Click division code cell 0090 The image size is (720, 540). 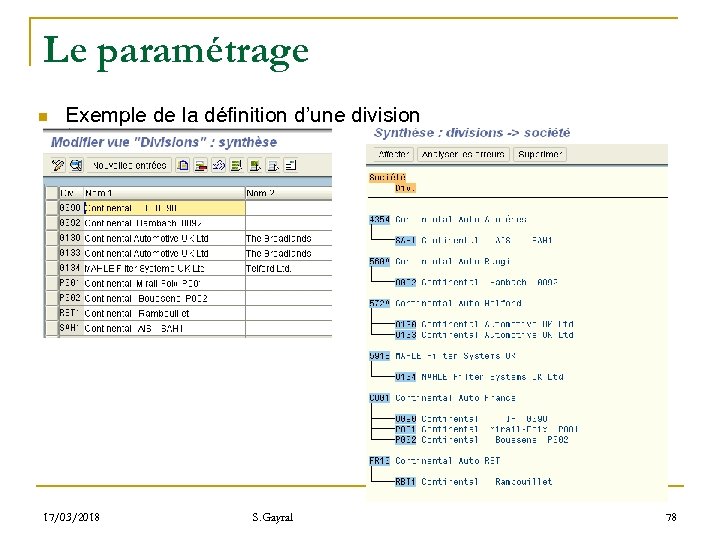[x=70, y=208]
